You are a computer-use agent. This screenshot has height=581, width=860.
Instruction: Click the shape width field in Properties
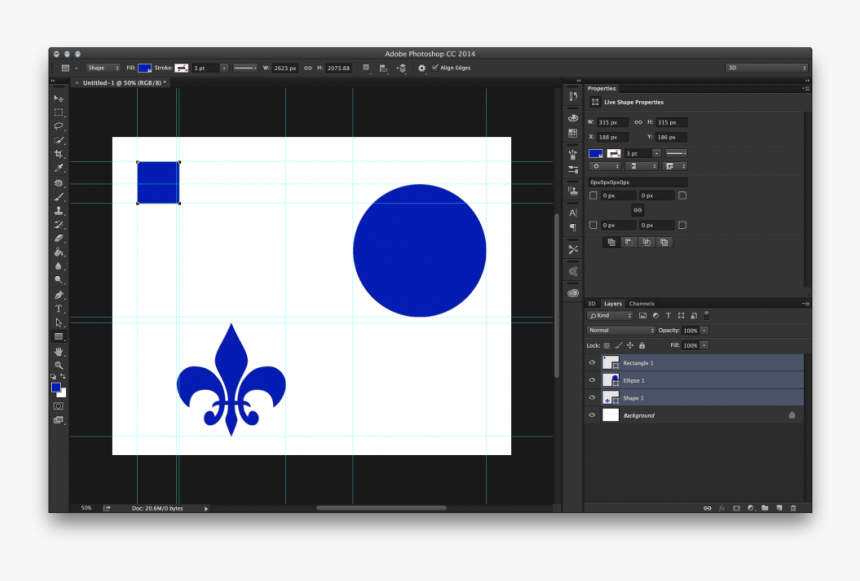pos(612,122)
